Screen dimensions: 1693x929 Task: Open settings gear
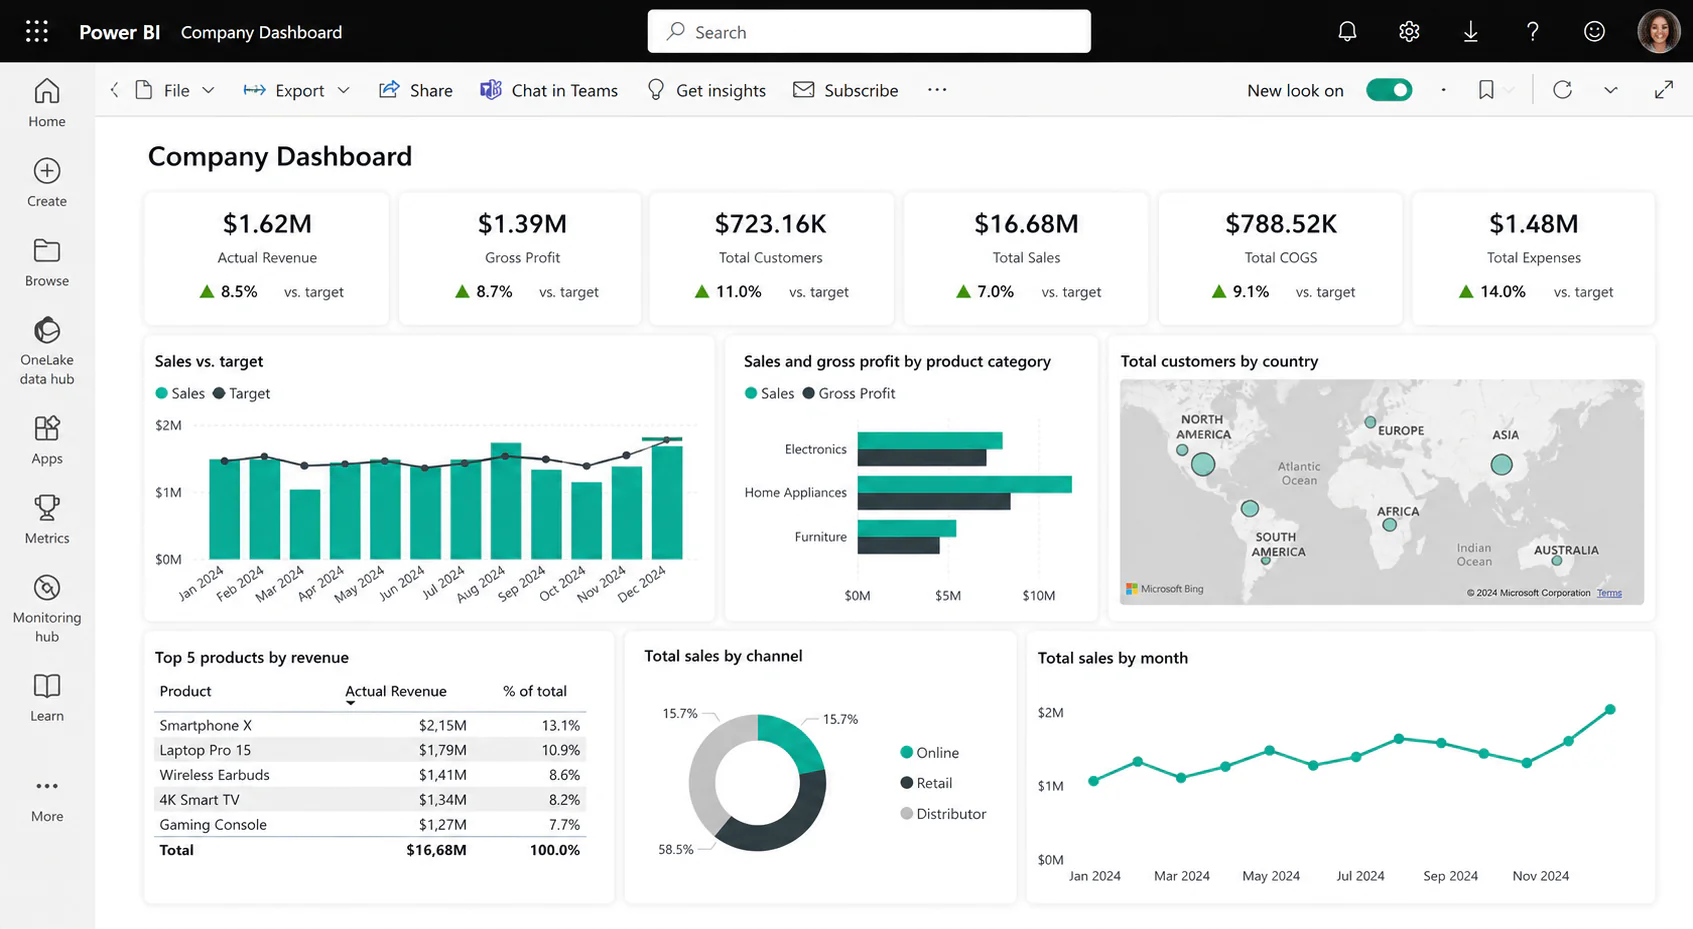[x=1409, y=32]
